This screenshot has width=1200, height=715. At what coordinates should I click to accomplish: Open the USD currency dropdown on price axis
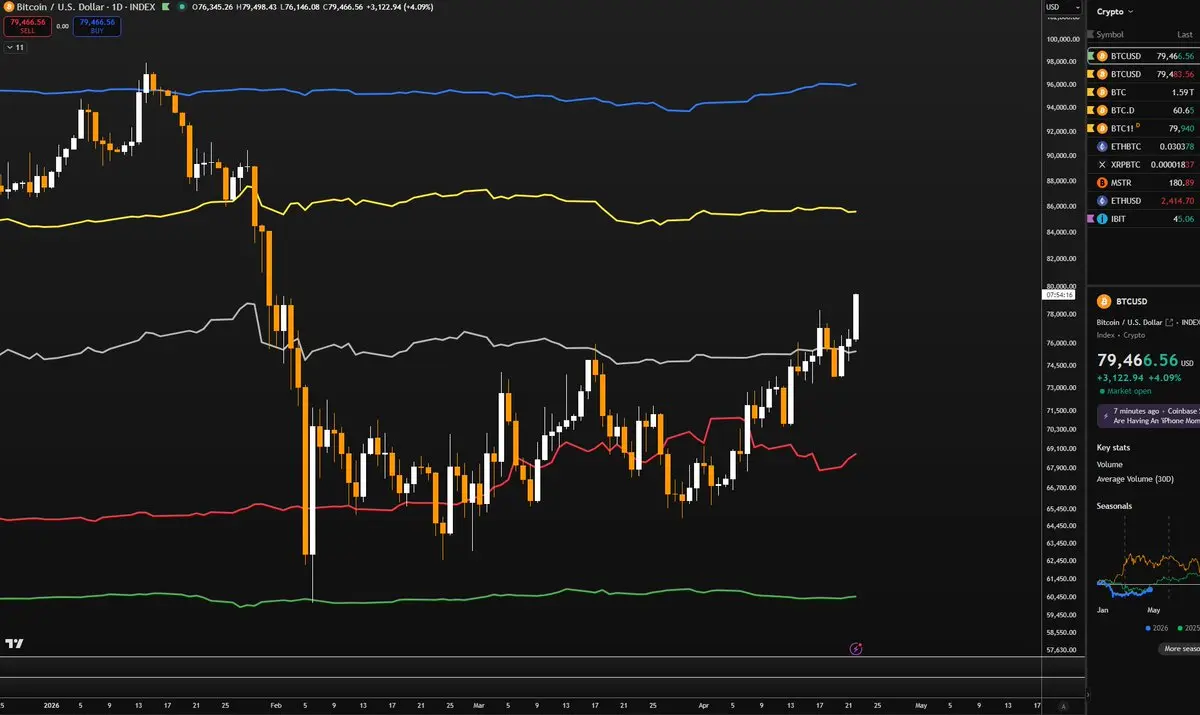coord(1062,8)
